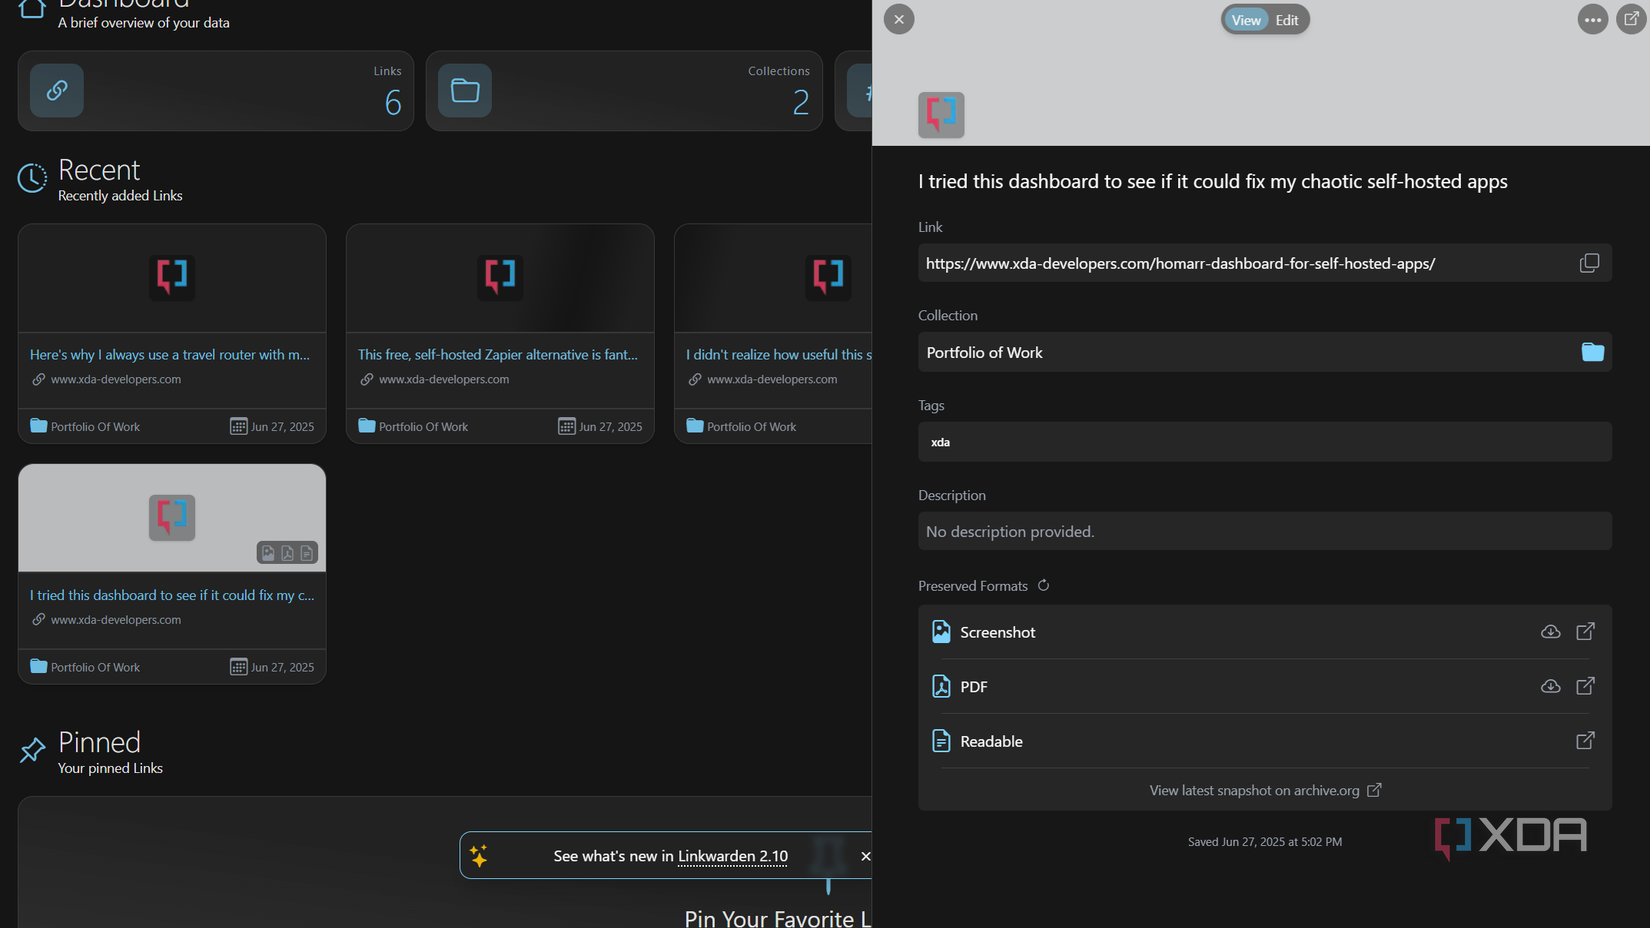Open the Collections count card

tap(624, 91)
